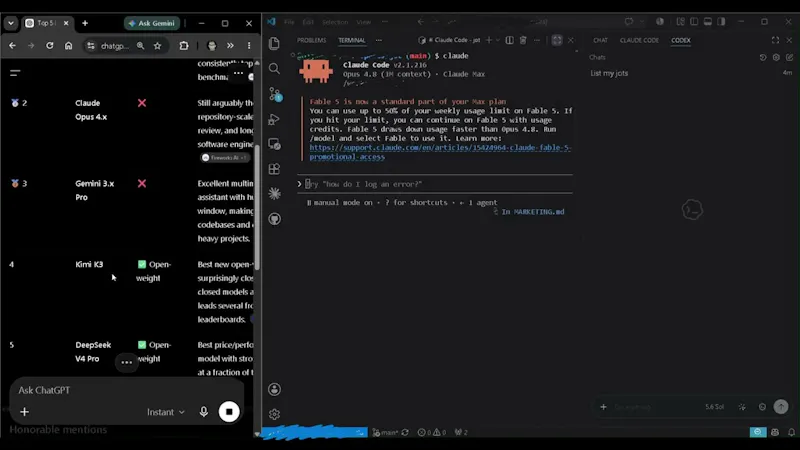Open the main* branch in the status bar
The height and width of the screenshot is (450, 800).
pyautogui.click(x=385, y=432)
